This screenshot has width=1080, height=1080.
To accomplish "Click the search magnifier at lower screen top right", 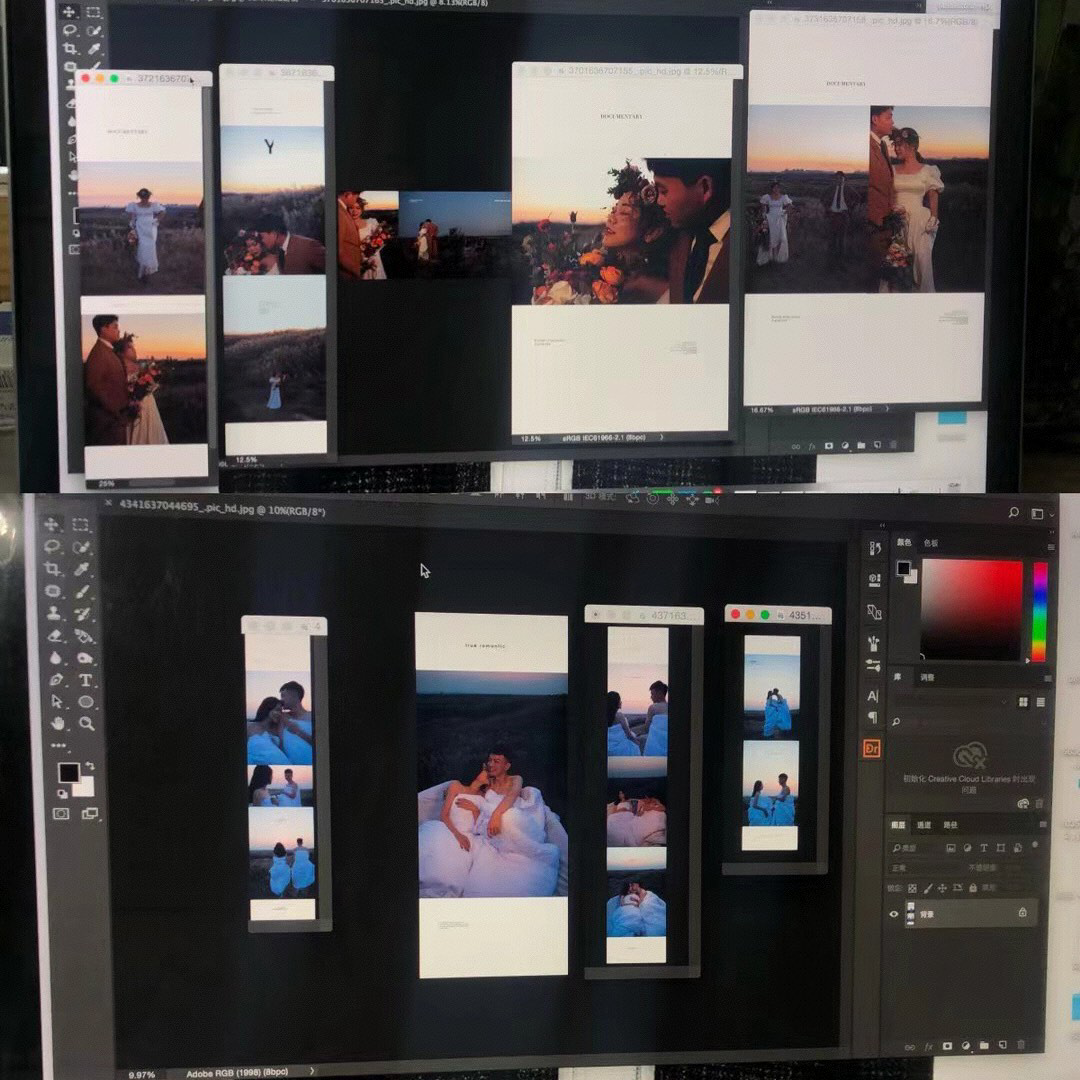I will (x=1014, y=512).
